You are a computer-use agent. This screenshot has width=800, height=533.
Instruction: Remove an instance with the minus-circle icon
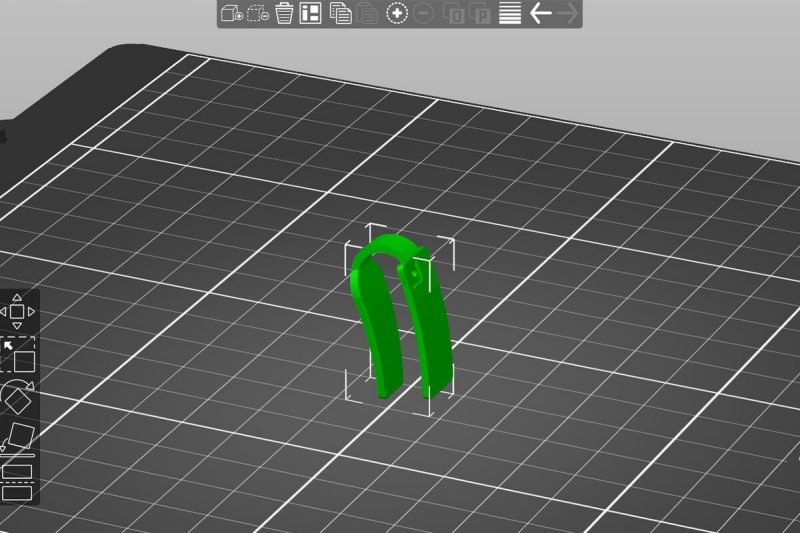click(x=423, y=13)
